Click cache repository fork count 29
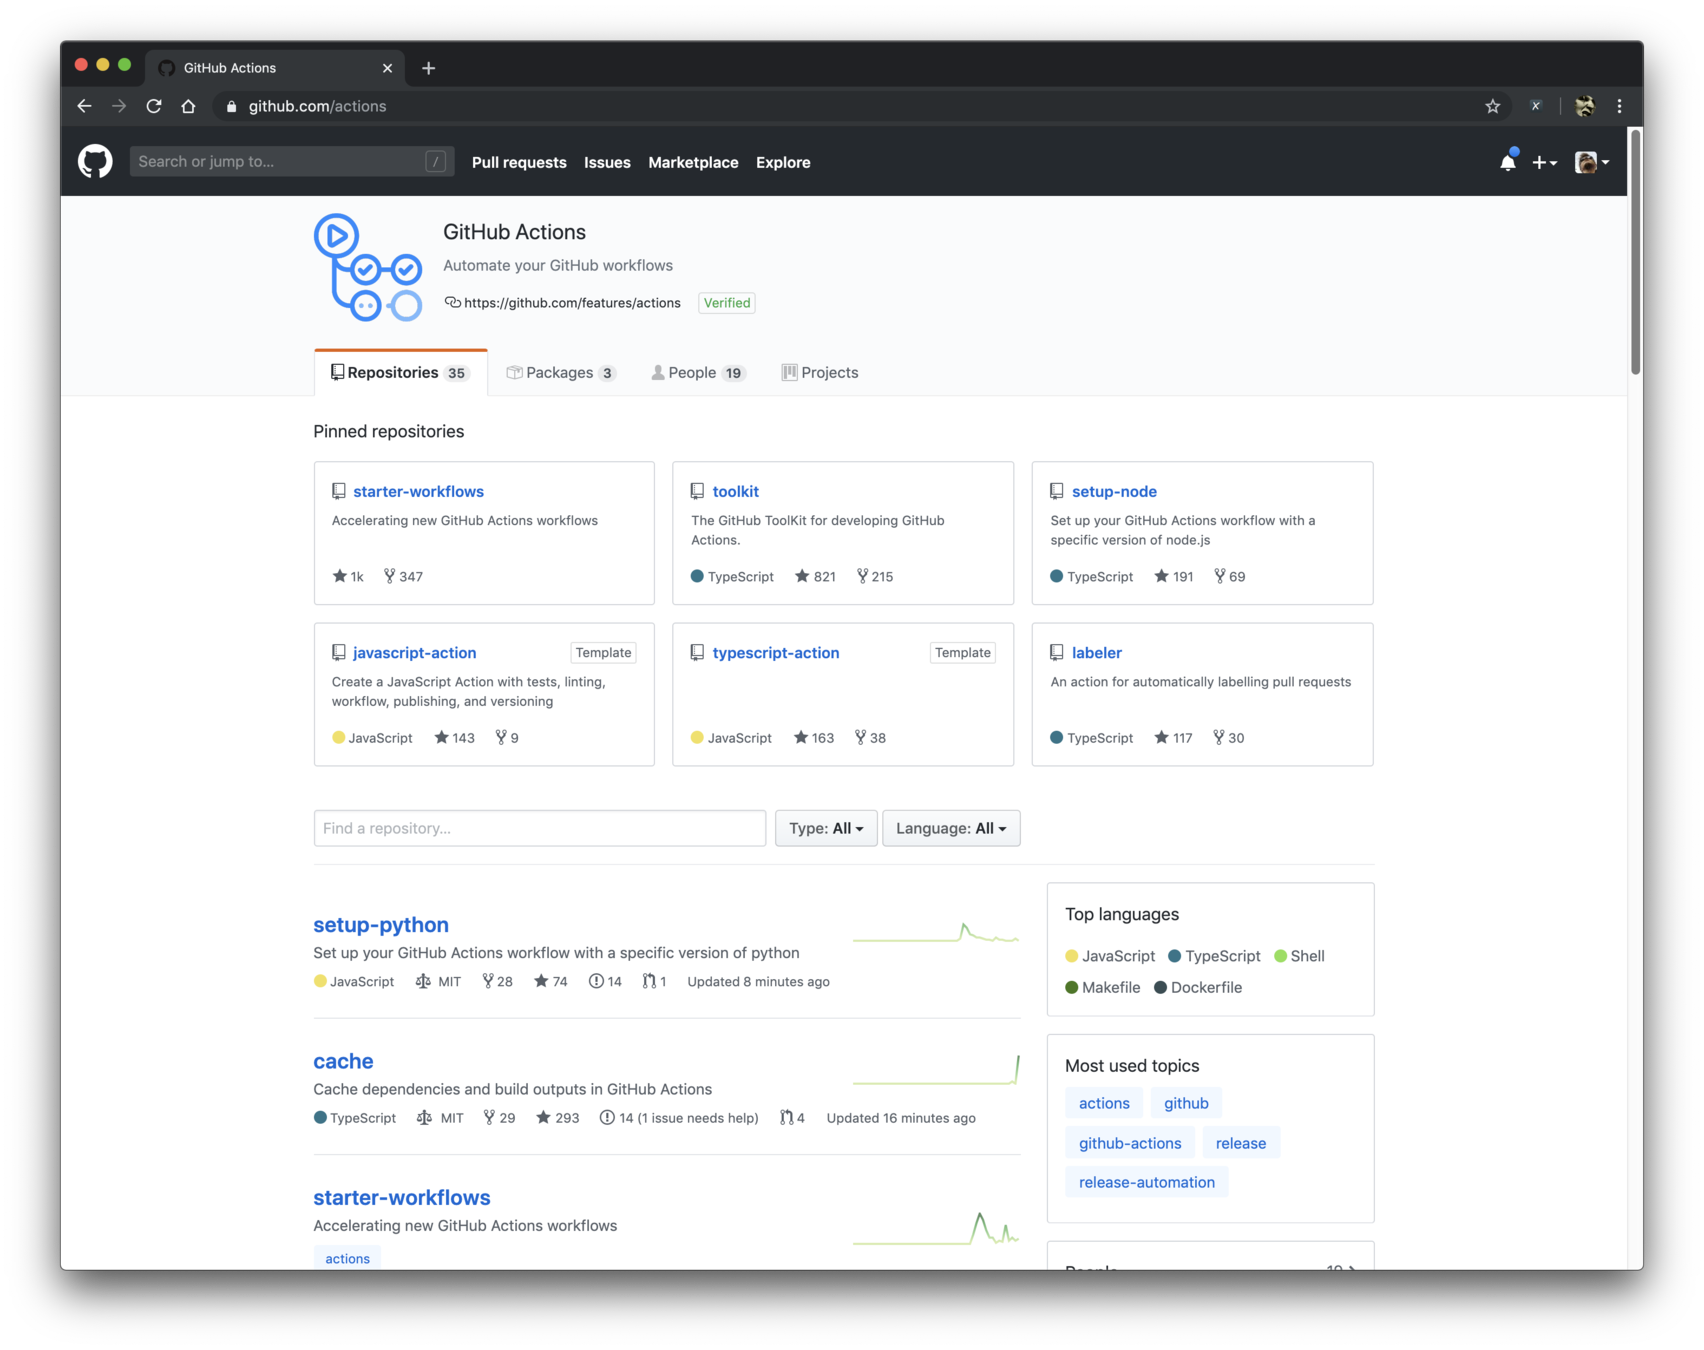The height and width of the screenshot is (1350, 1704). point(499,1118)
